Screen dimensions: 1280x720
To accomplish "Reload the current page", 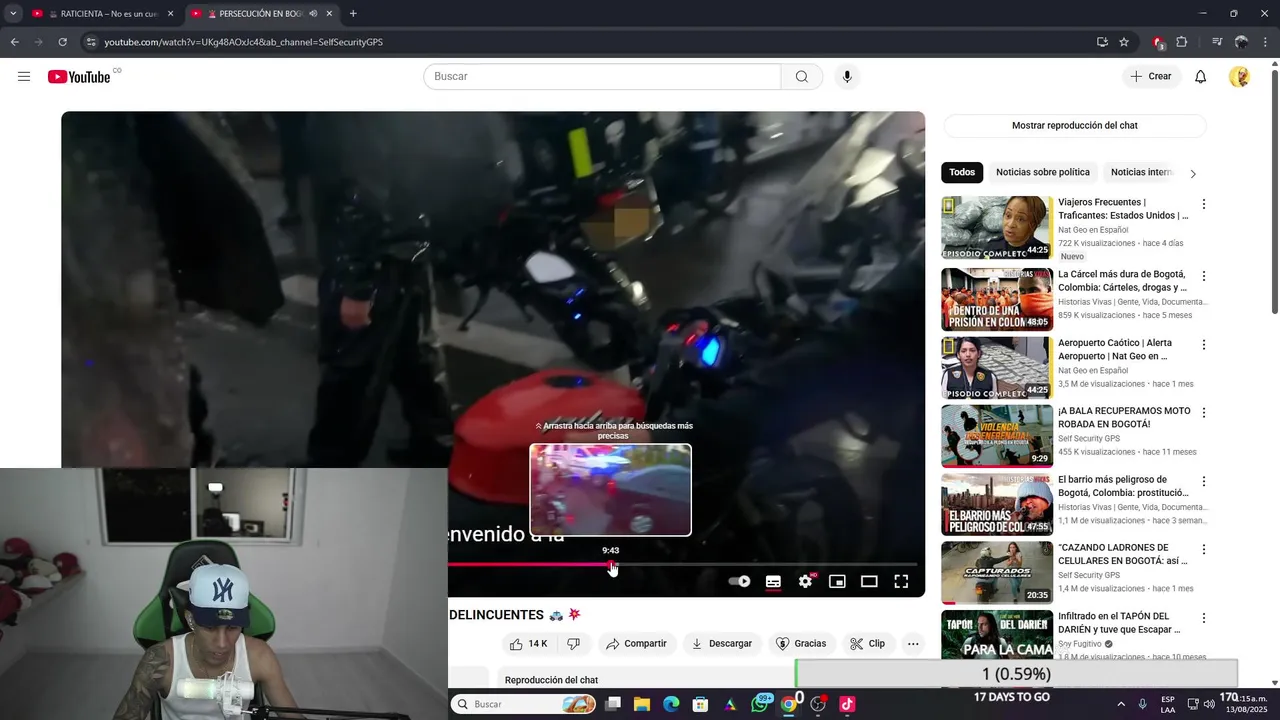I will click(62, 42).
